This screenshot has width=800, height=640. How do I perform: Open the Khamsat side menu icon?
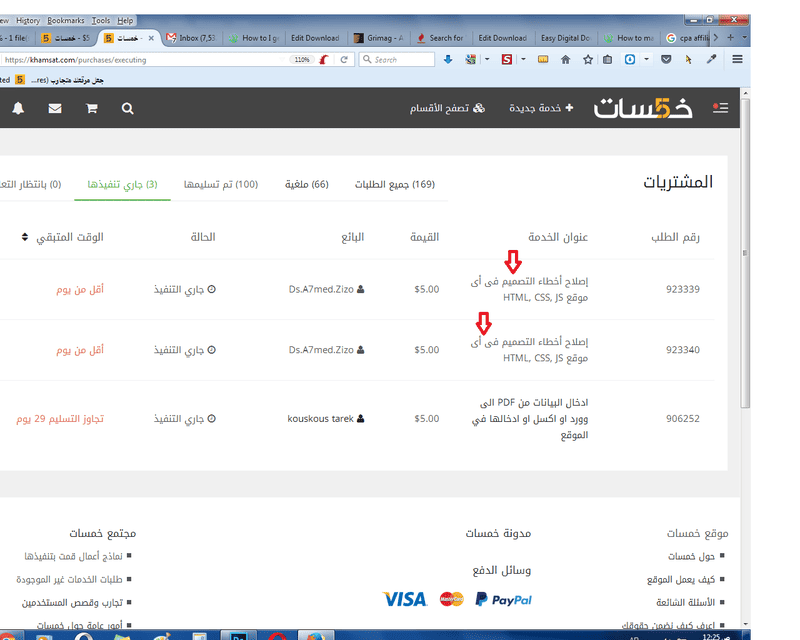pyautogui.click(x=720, y=108)
